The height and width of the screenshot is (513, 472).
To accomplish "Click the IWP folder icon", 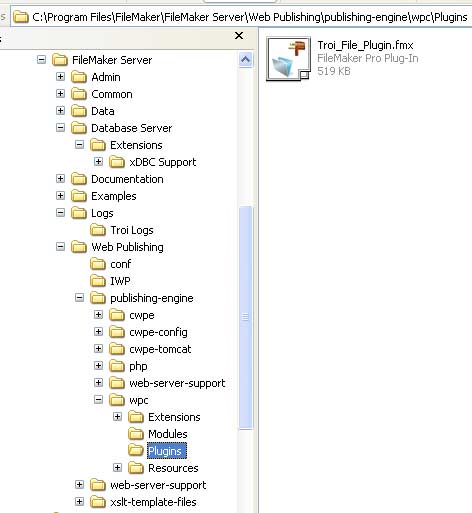I will click(x=98, y=281).
